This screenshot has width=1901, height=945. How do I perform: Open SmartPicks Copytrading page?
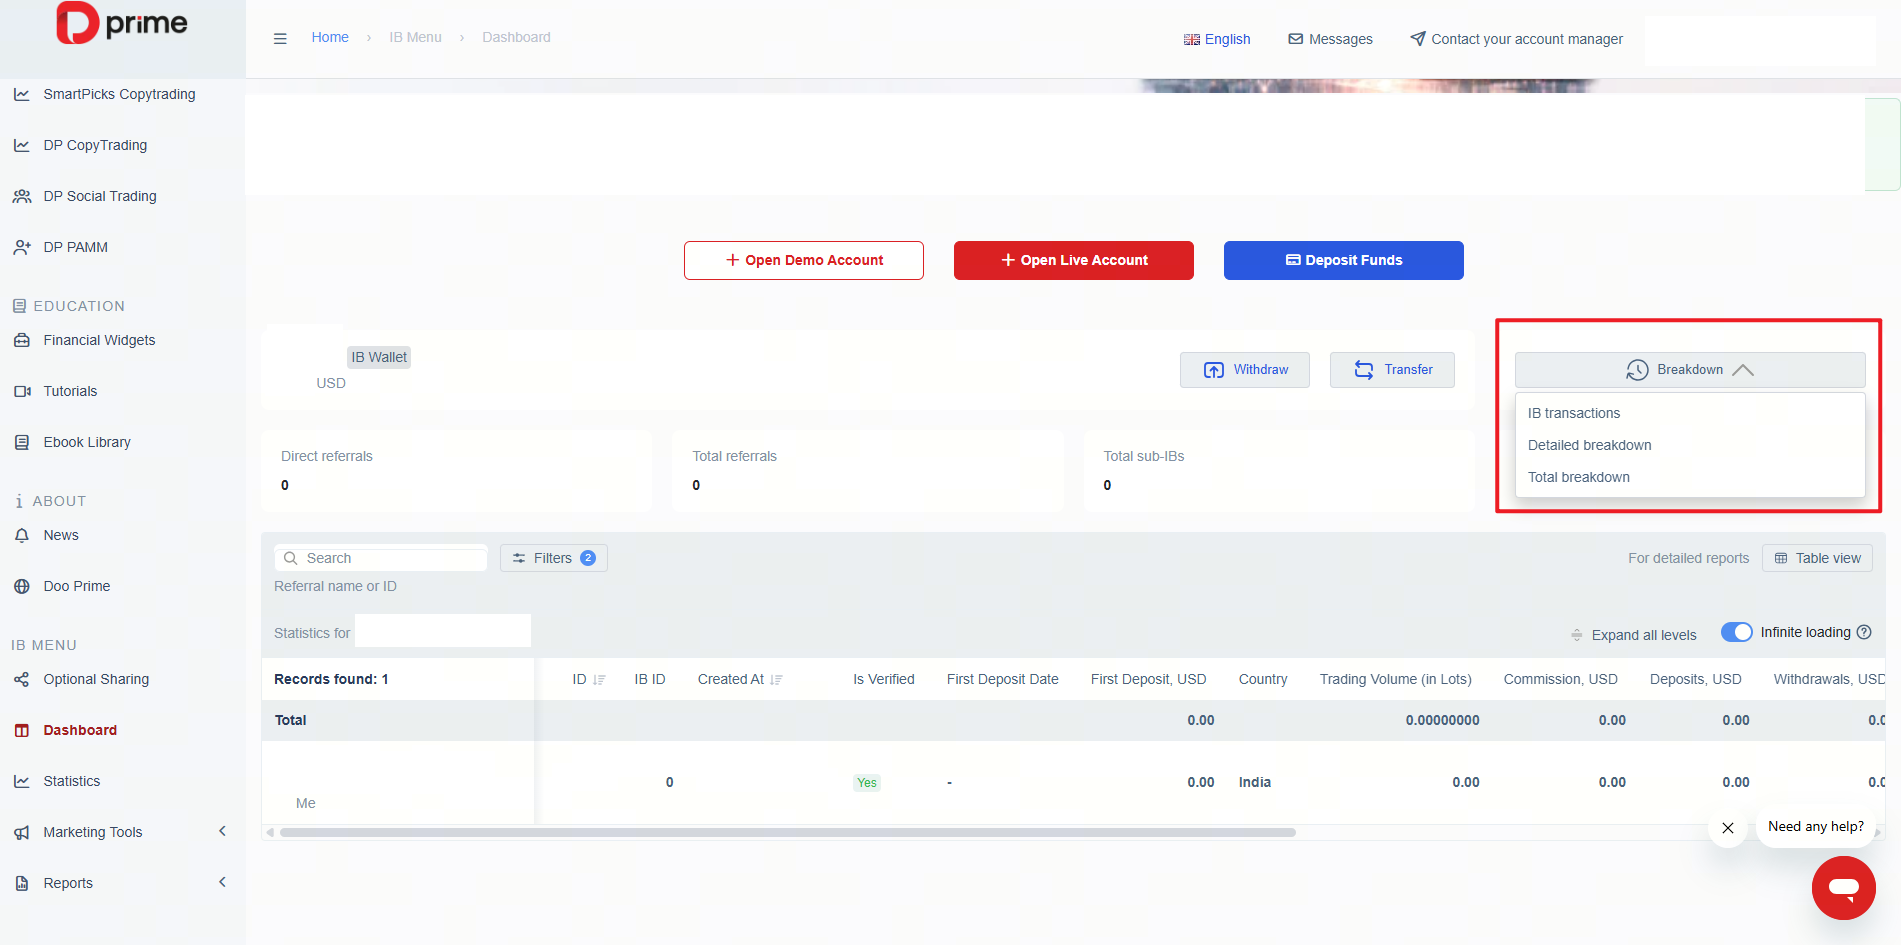(x=119, y=94)
